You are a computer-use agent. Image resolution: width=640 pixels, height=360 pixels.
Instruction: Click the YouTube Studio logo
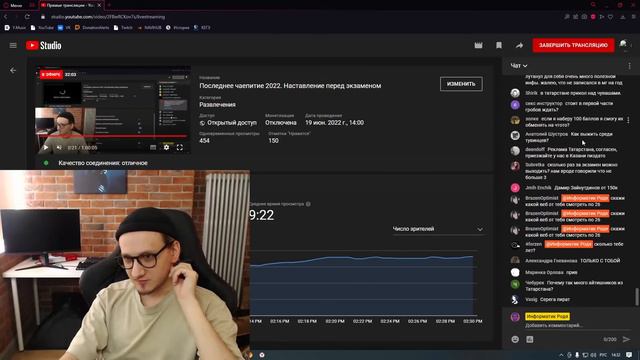(44, 45)
